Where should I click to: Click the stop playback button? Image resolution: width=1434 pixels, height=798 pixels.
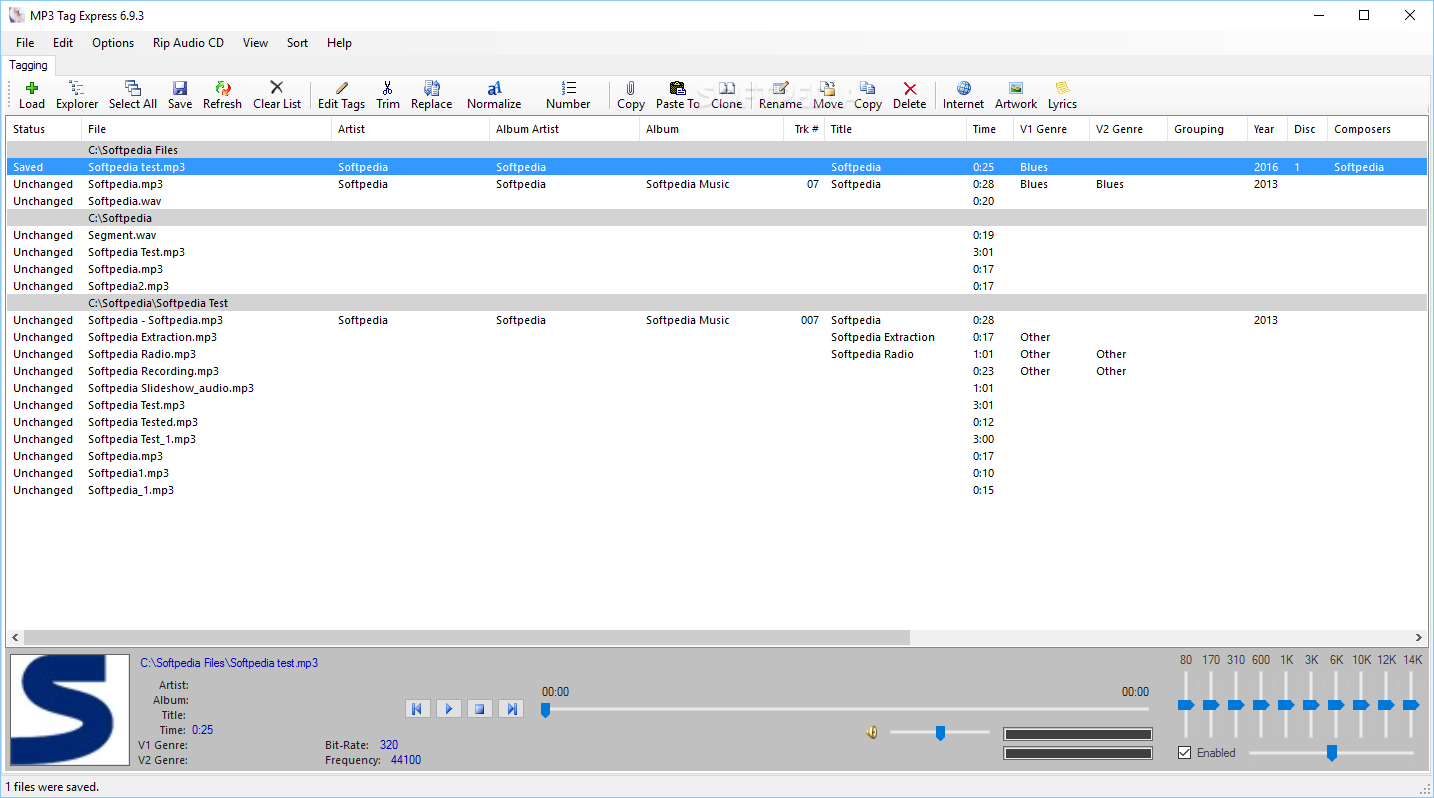point(480,709)
